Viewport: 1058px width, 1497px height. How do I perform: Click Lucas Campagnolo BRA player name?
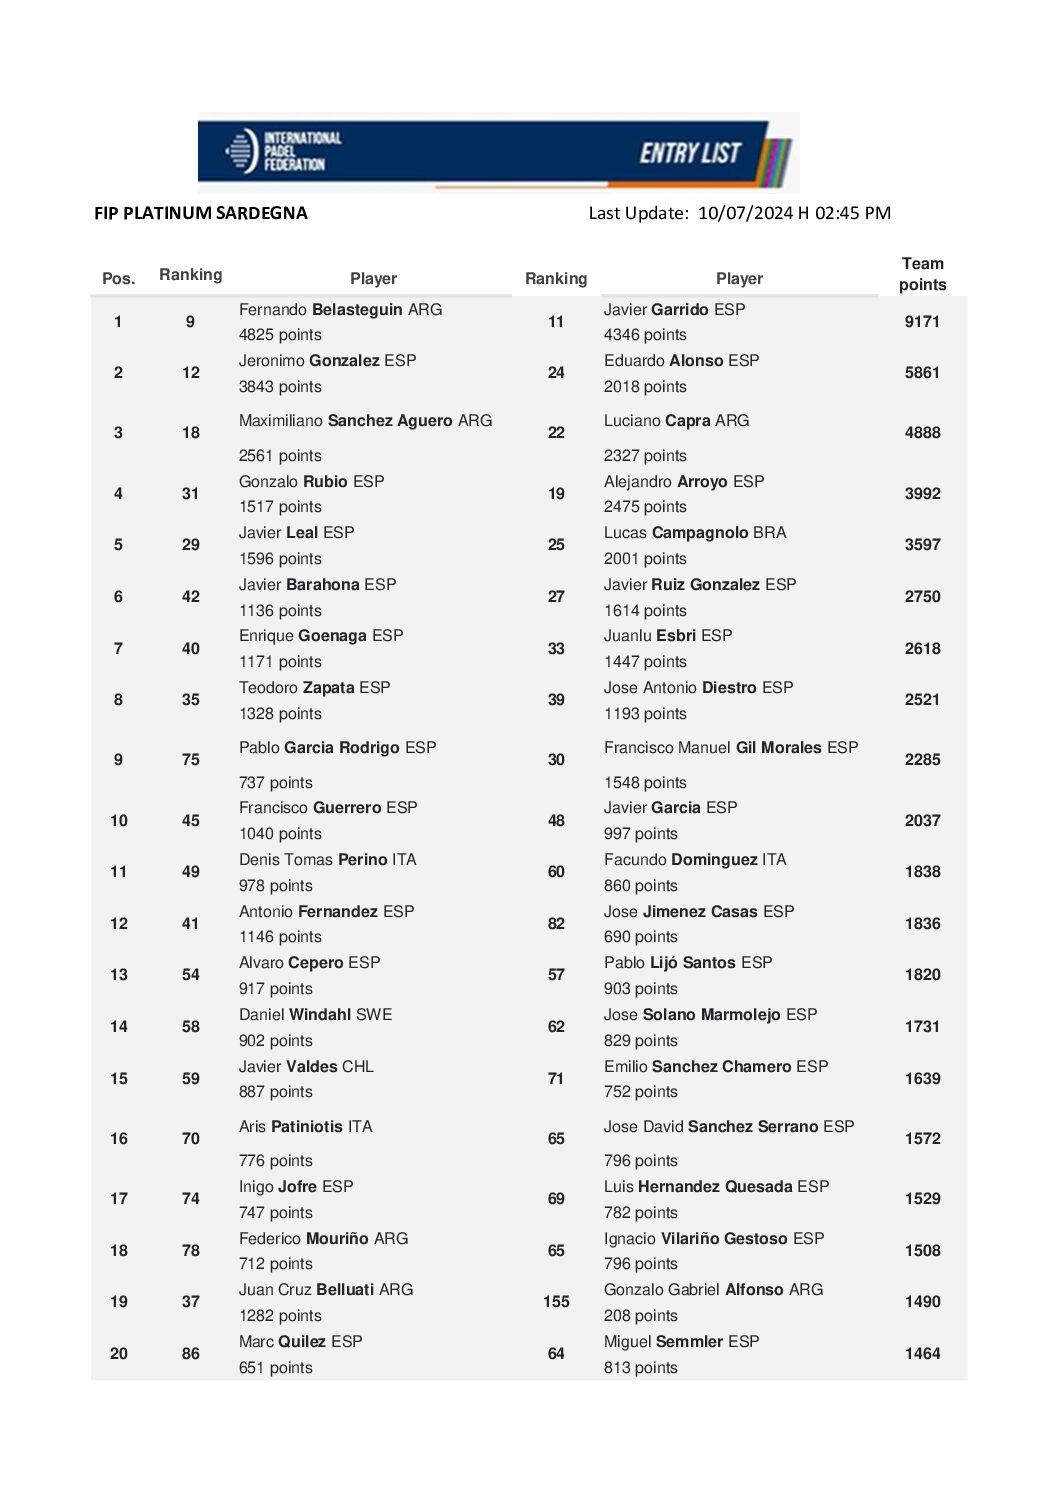click(695, 533)
